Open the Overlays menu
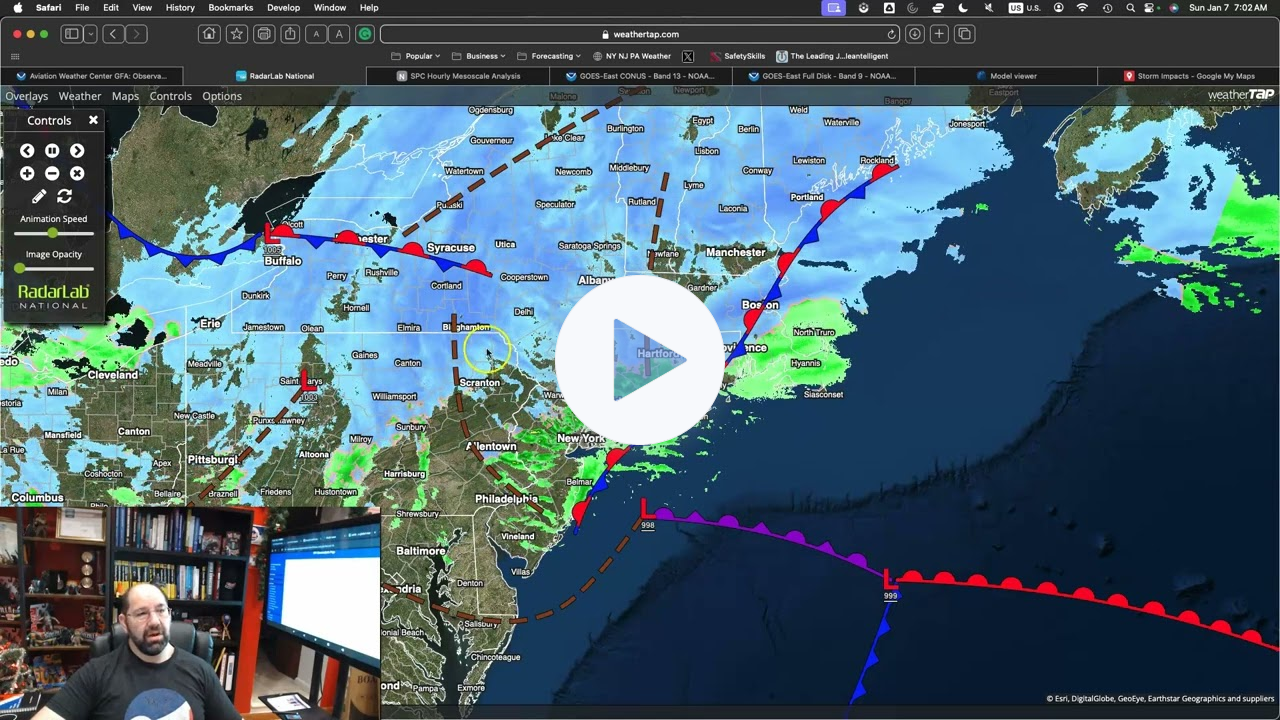1280x720 pixels. pos(26,95)
